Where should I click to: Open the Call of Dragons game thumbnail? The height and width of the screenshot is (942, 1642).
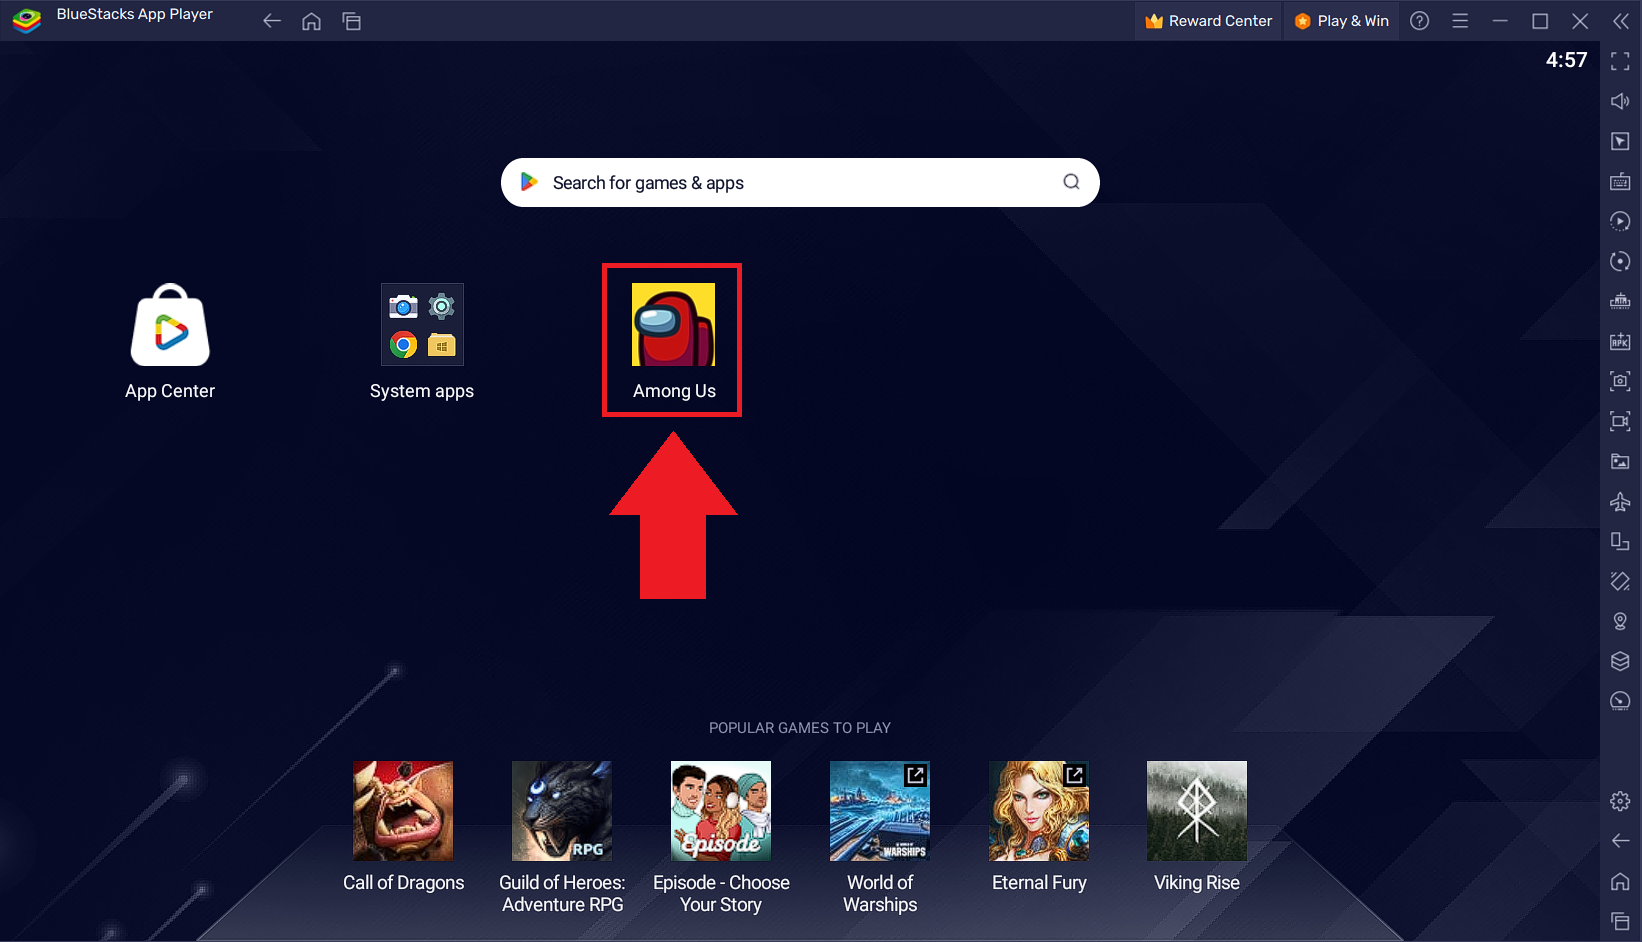tap(403, 811)
